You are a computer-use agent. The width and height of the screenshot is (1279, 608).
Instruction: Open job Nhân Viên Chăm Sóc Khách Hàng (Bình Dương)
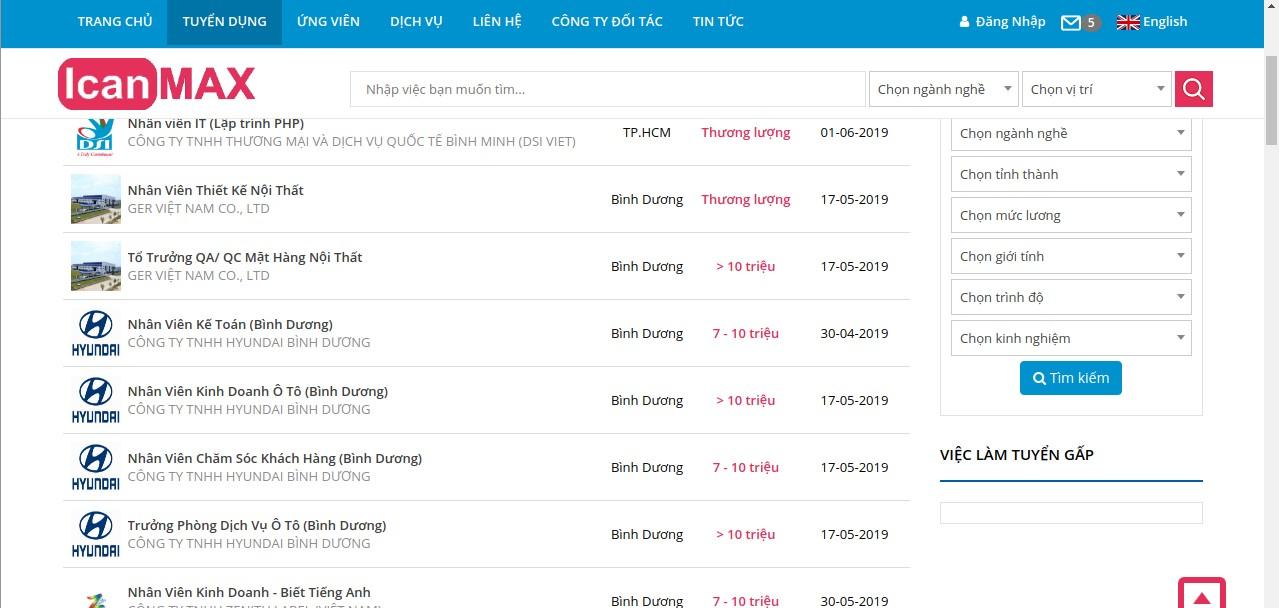pos(275,458)
